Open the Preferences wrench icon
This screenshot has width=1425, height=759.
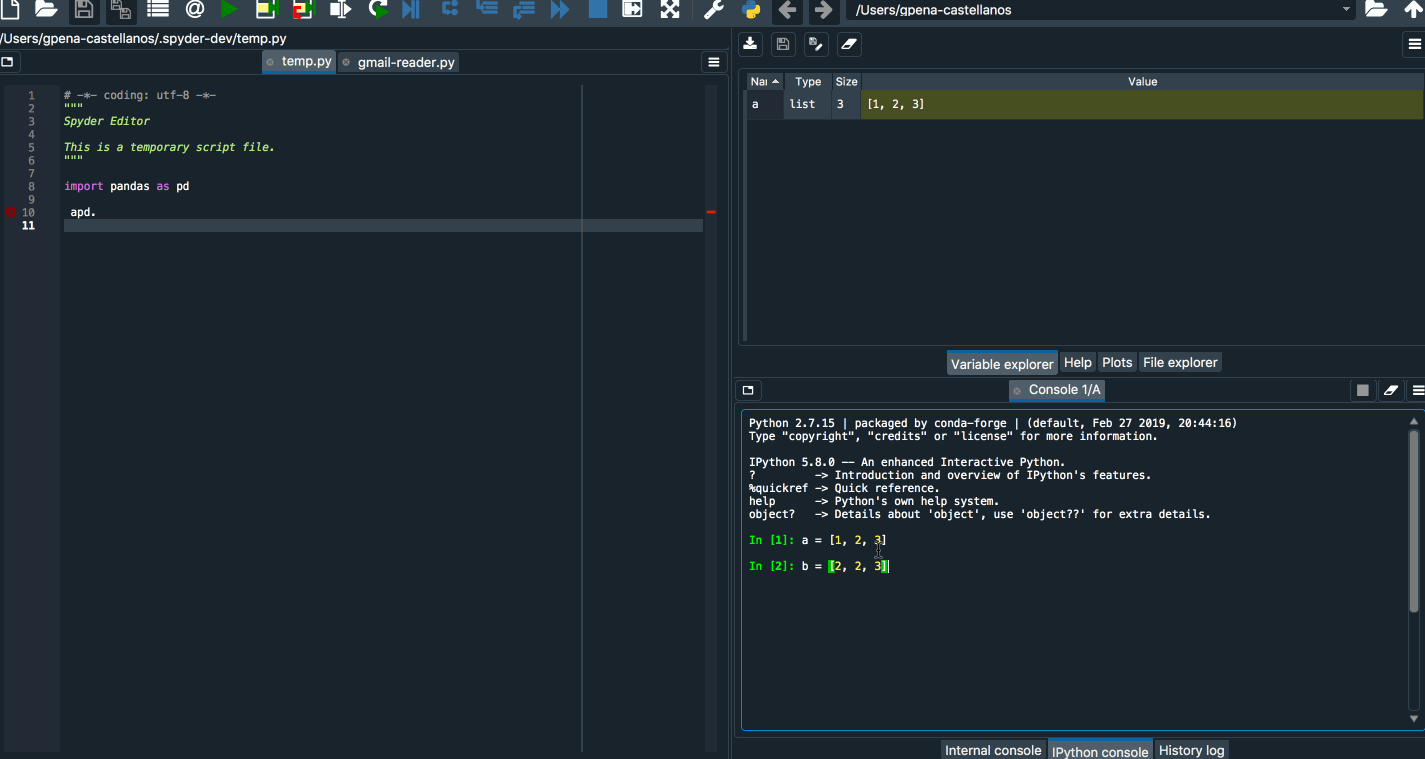(x=711, y=10)
